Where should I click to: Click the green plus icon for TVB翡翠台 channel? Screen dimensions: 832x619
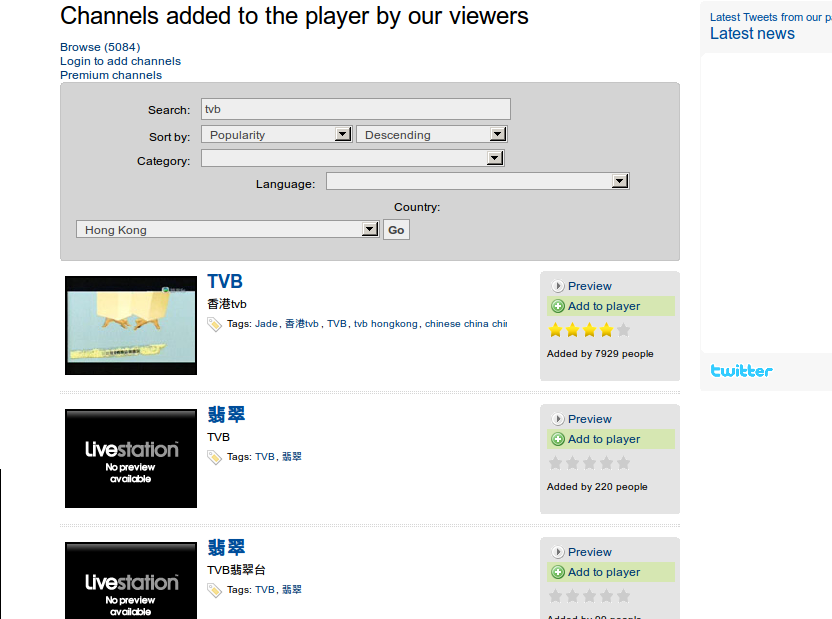click(x=558, y=572)
